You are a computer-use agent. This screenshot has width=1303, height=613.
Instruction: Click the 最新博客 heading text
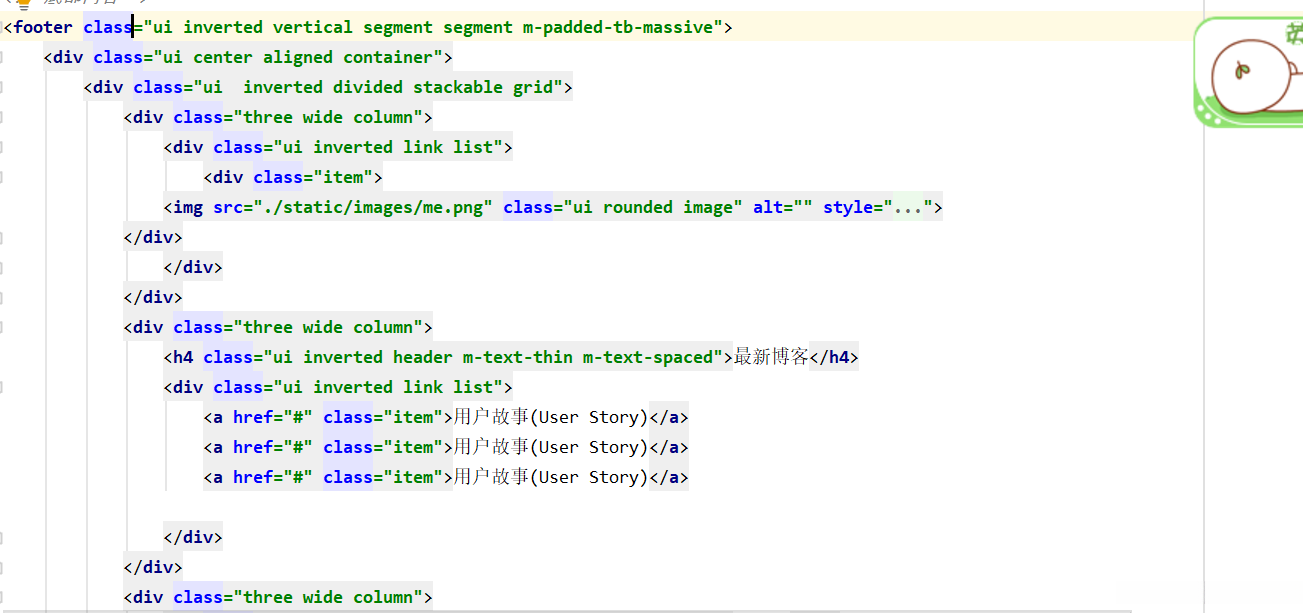(771, 357)
